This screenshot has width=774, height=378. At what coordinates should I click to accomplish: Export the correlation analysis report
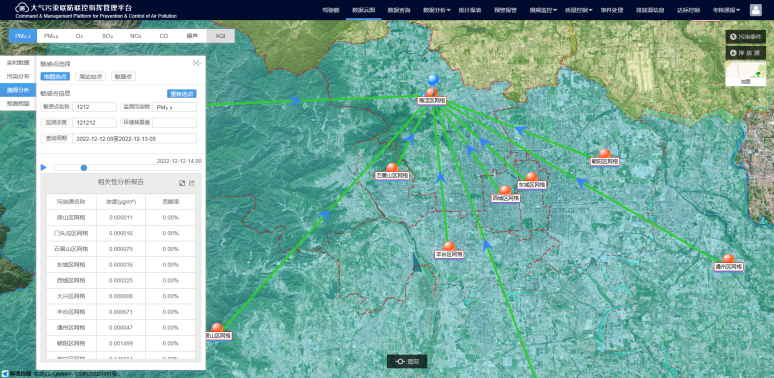coord(192,183)
